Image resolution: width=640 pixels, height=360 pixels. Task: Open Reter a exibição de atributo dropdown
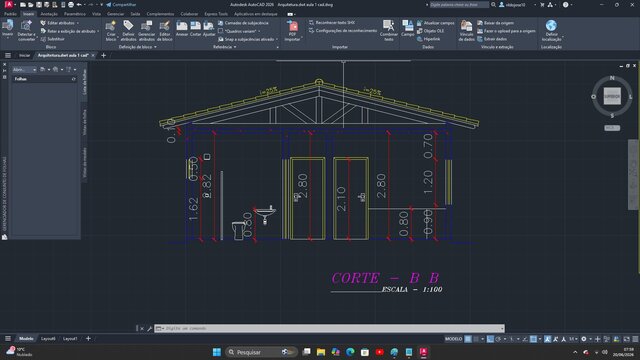(98, 31)
